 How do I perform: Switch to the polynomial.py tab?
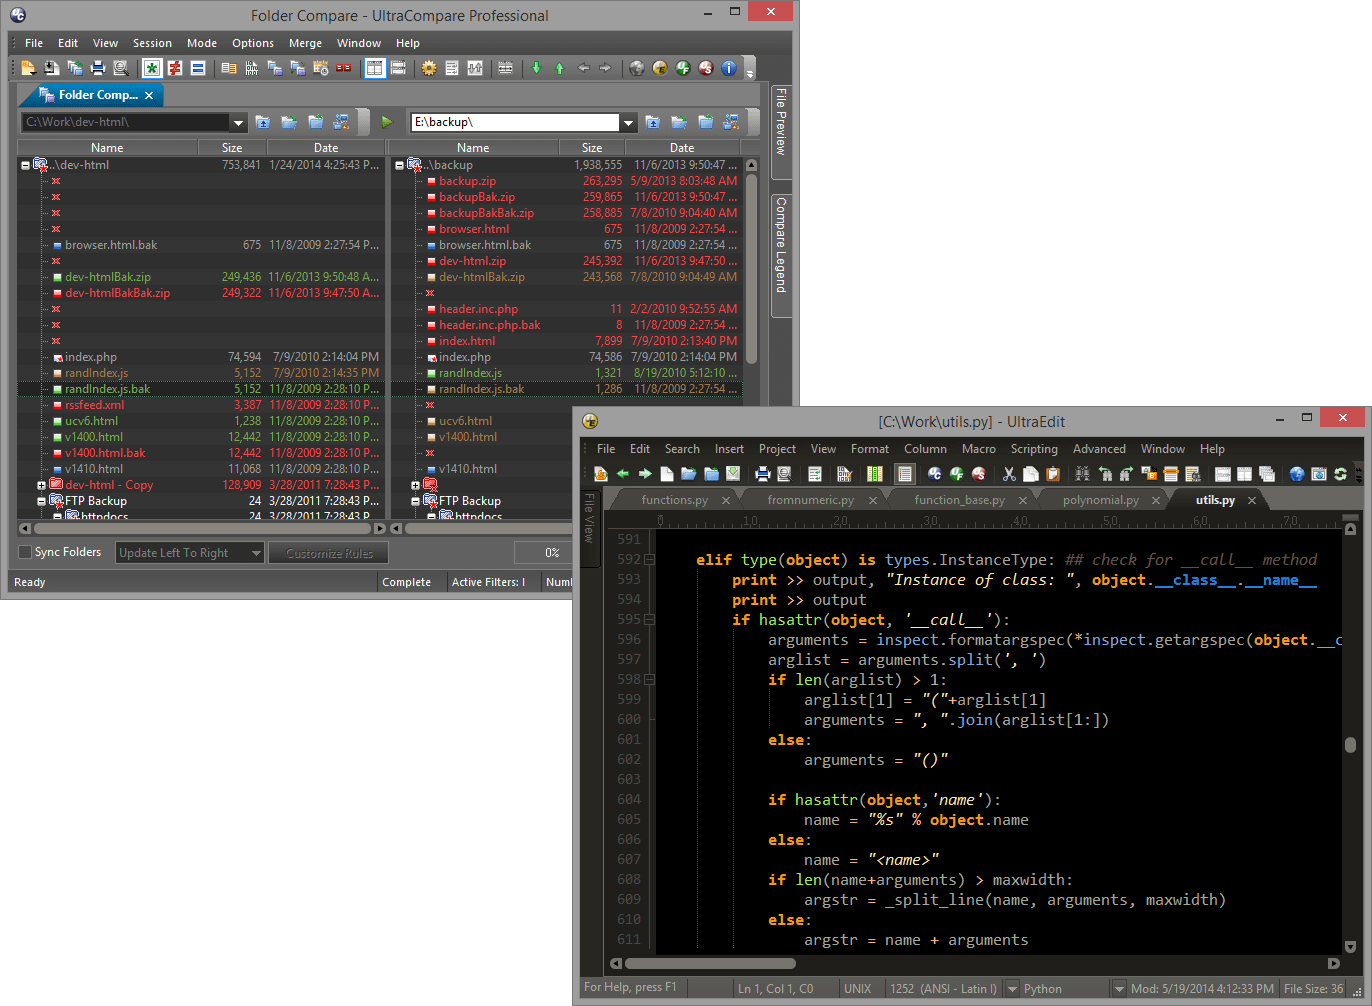coord(1100,500)
